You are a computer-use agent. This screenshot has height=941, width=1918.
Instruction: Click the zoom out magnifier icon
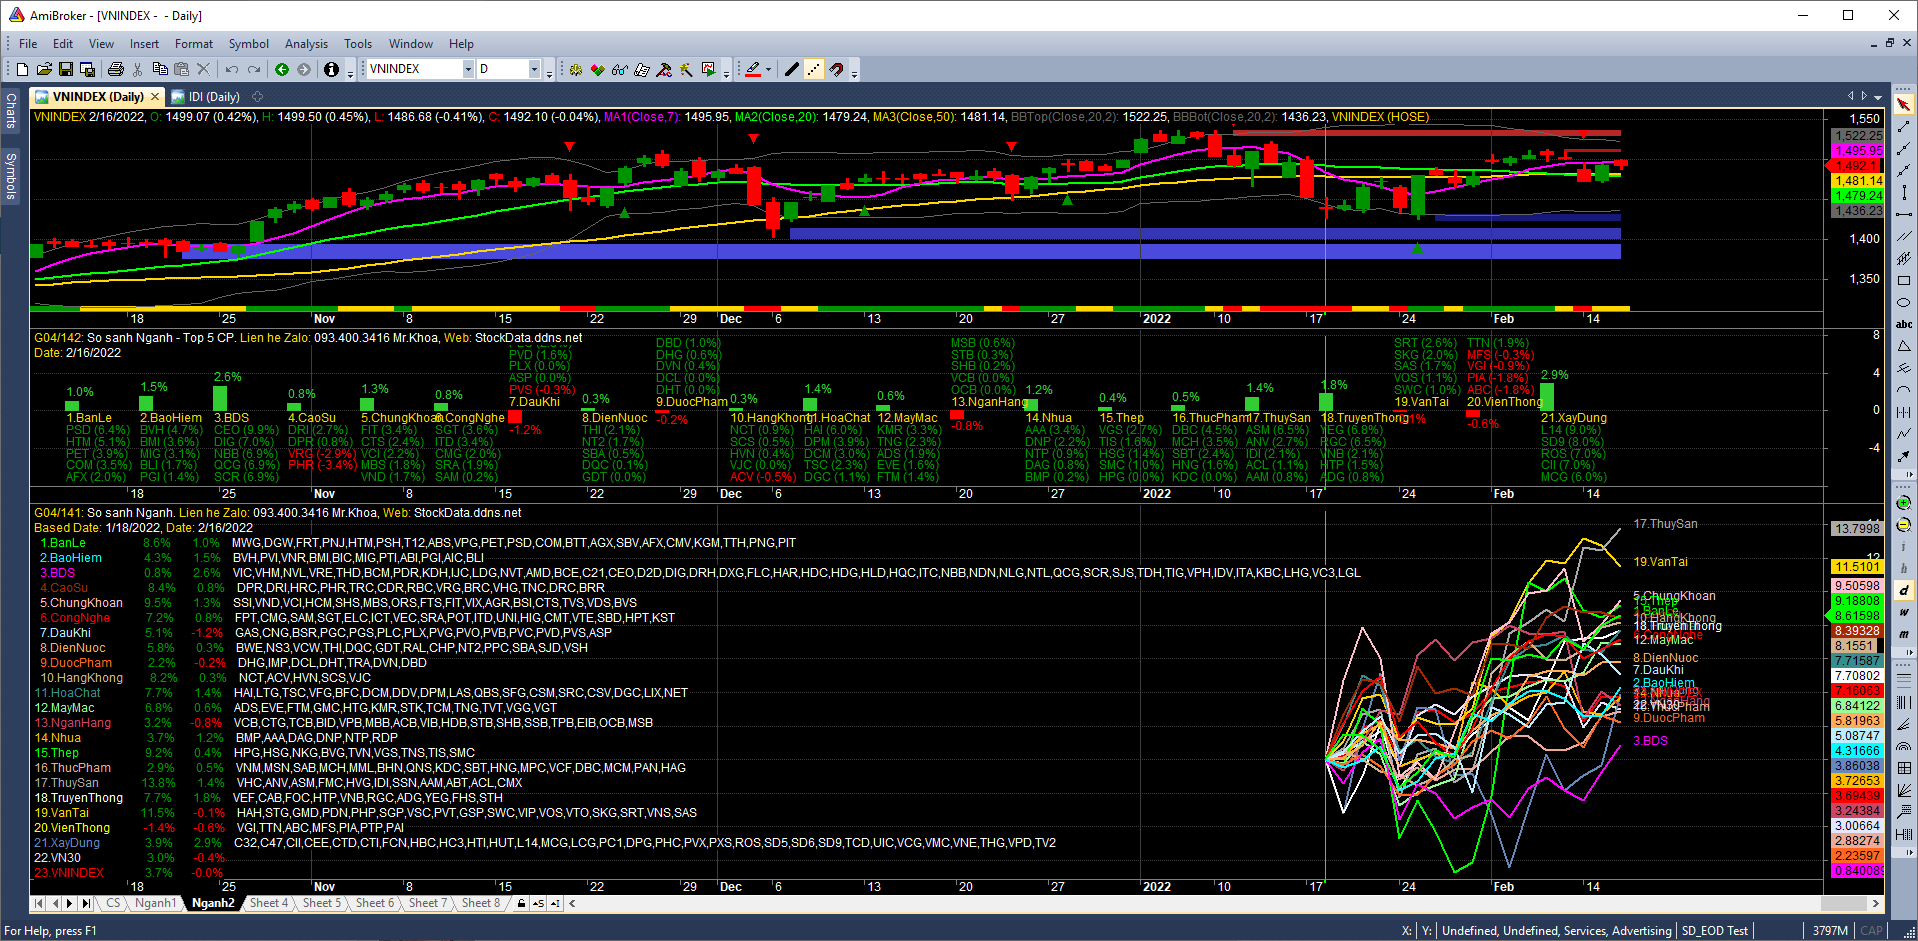pos(1904,524)
